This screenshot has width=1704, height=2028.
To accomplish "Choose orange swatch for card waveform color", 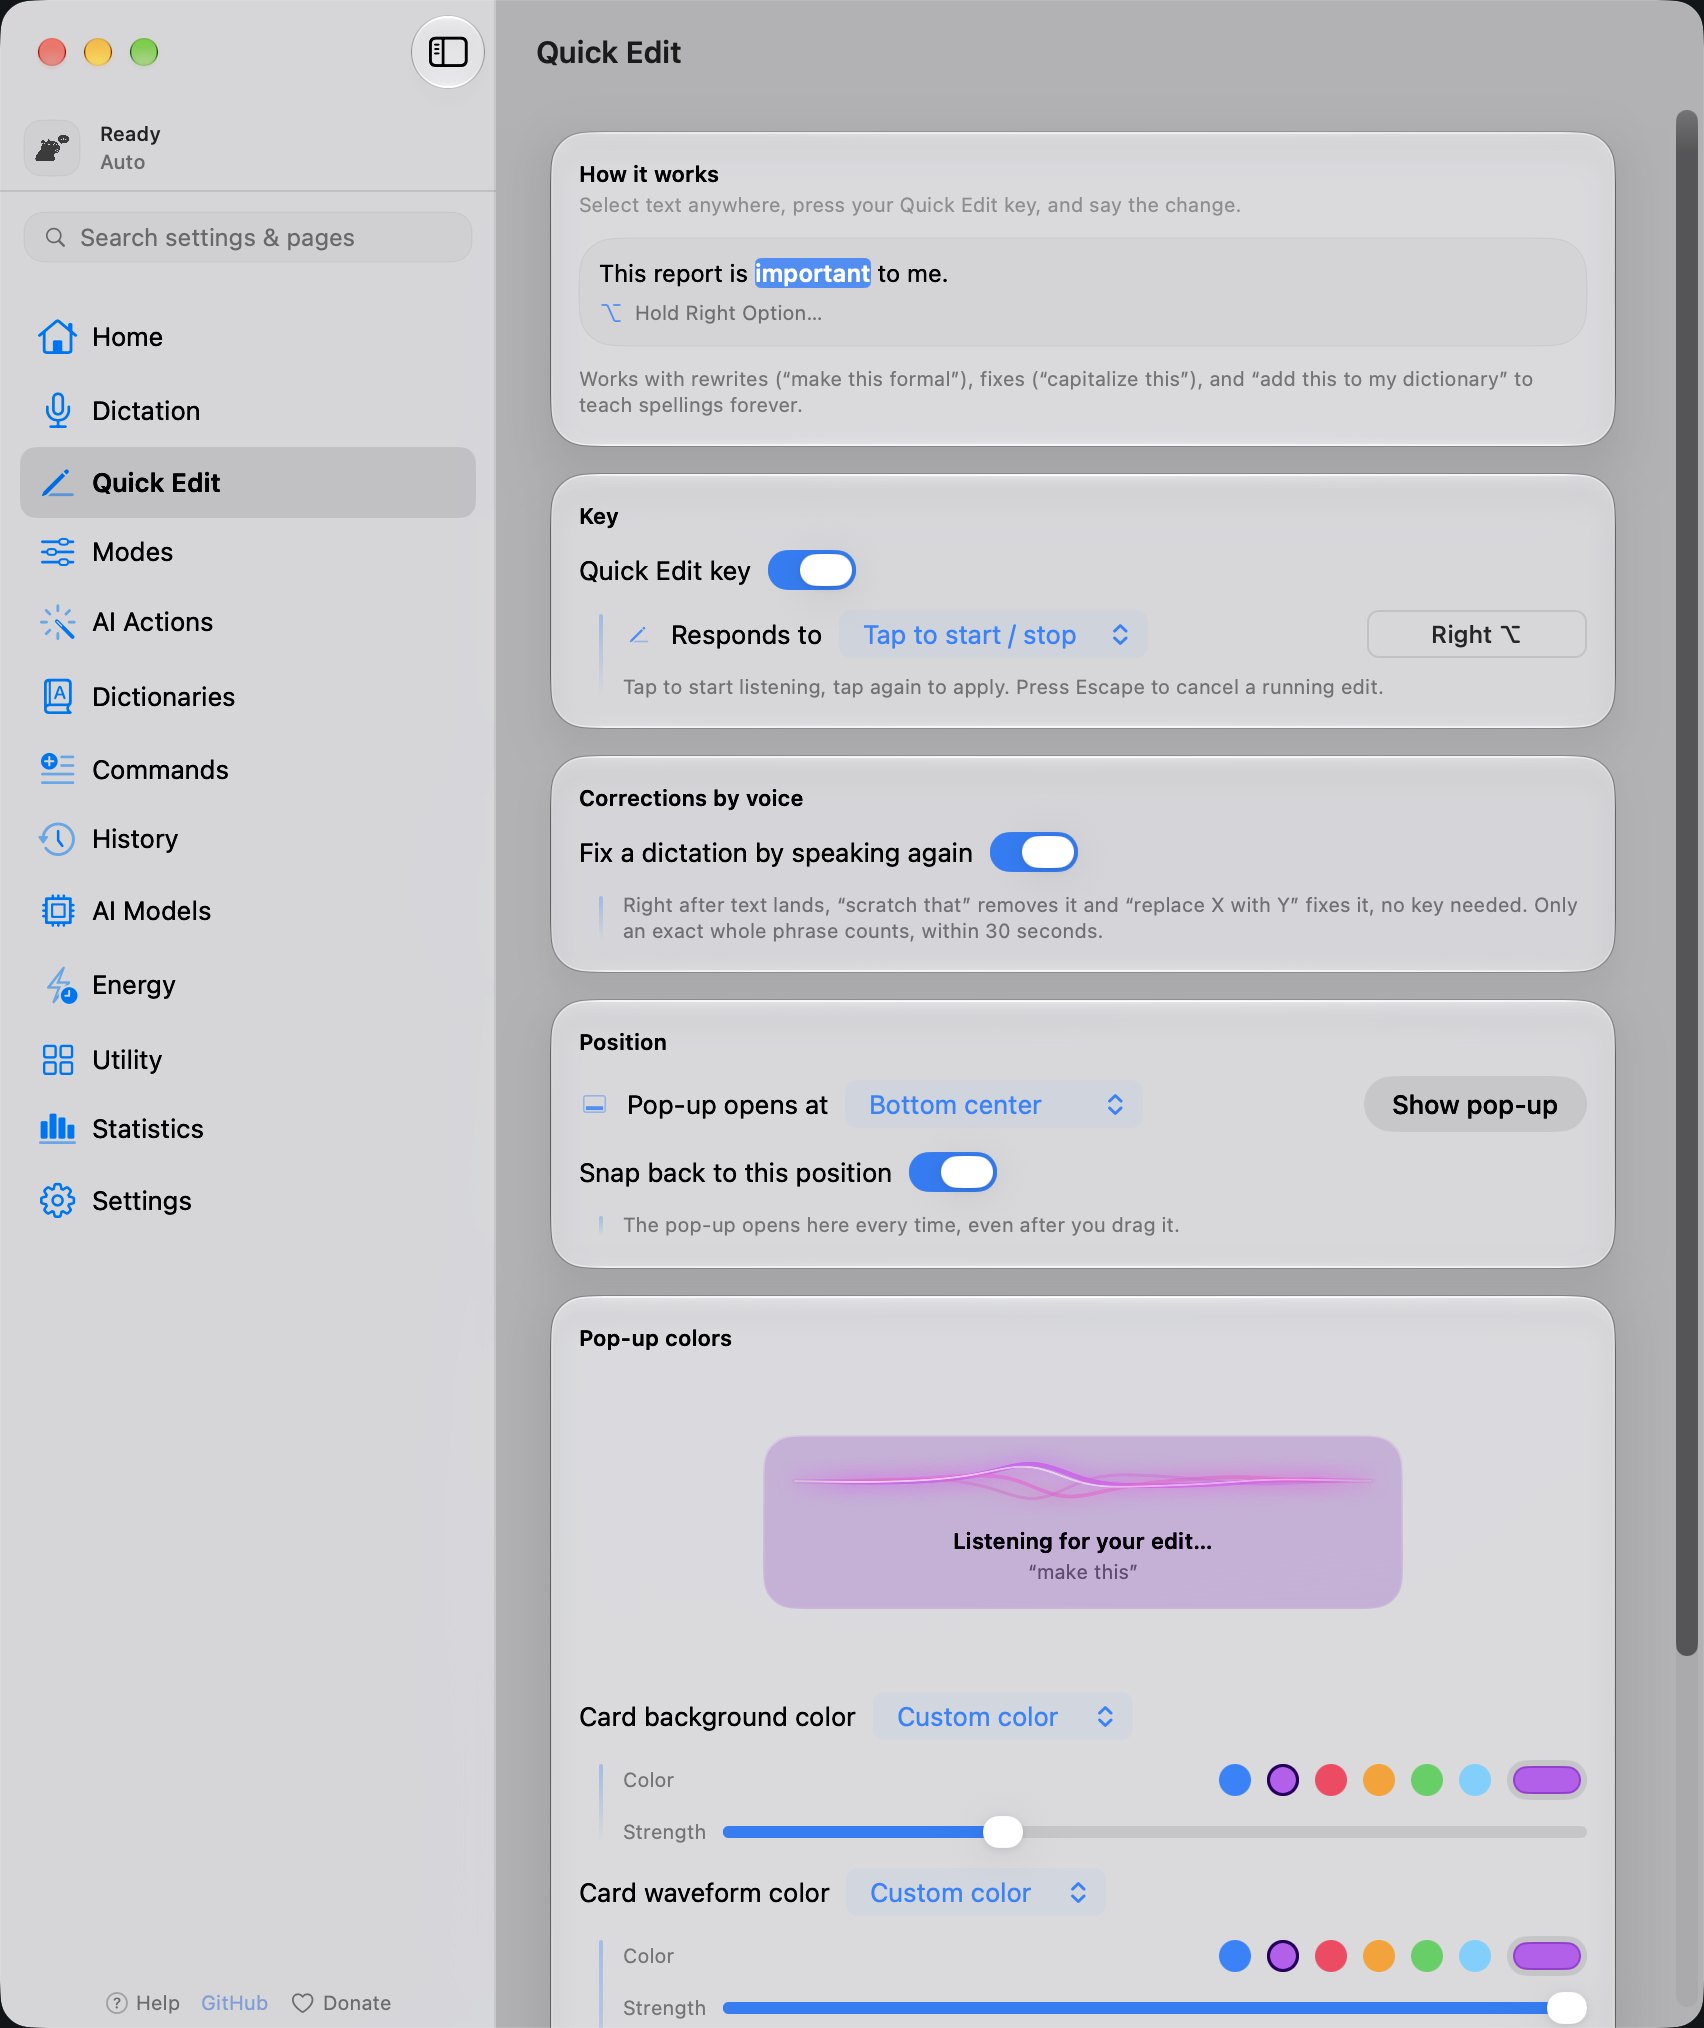I will coord(1378,1956).
